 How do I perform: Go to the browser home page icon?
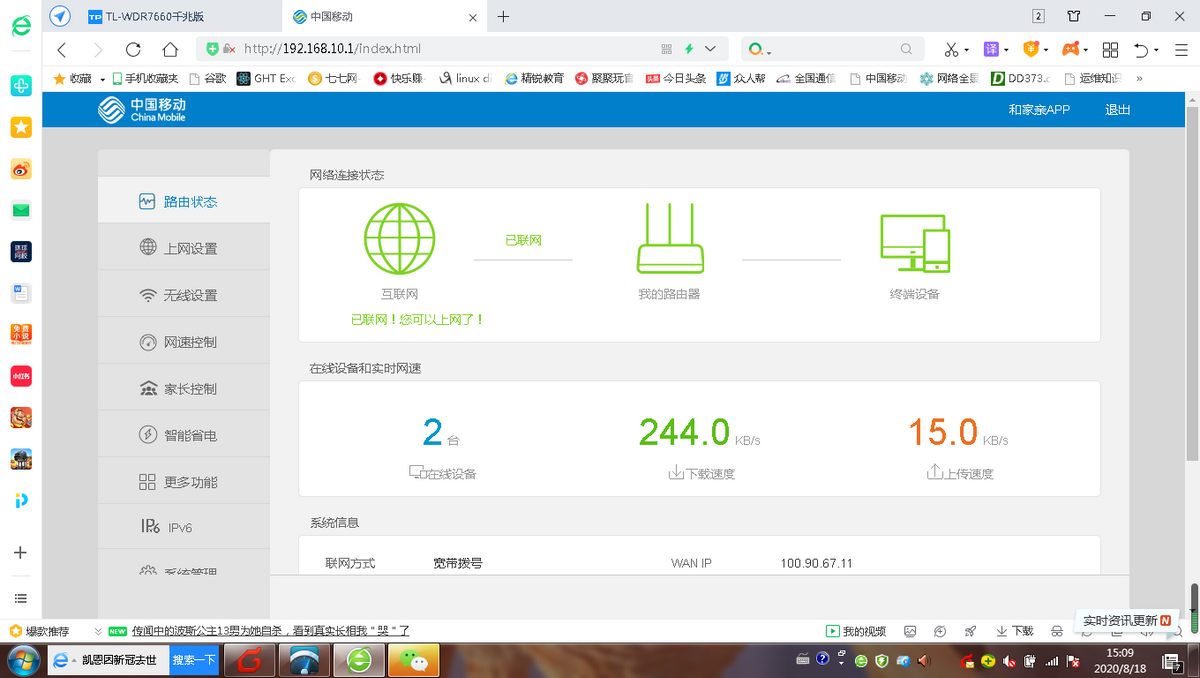(170, 49)
